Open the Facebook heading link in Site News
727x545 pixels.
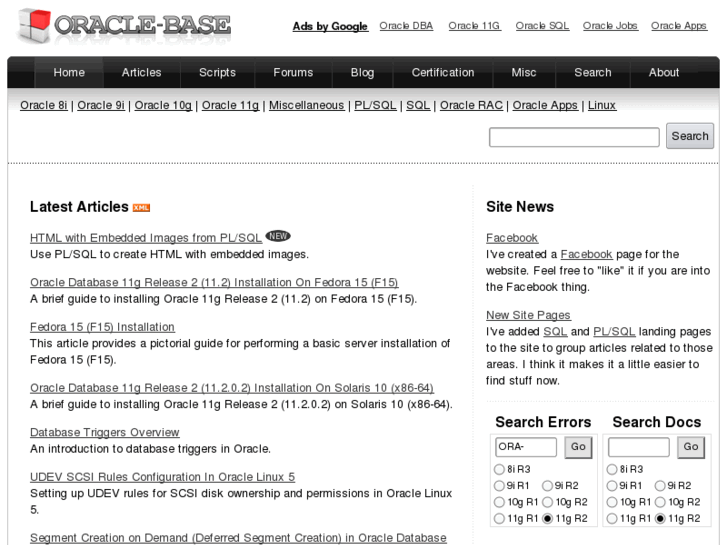[512, 237]
